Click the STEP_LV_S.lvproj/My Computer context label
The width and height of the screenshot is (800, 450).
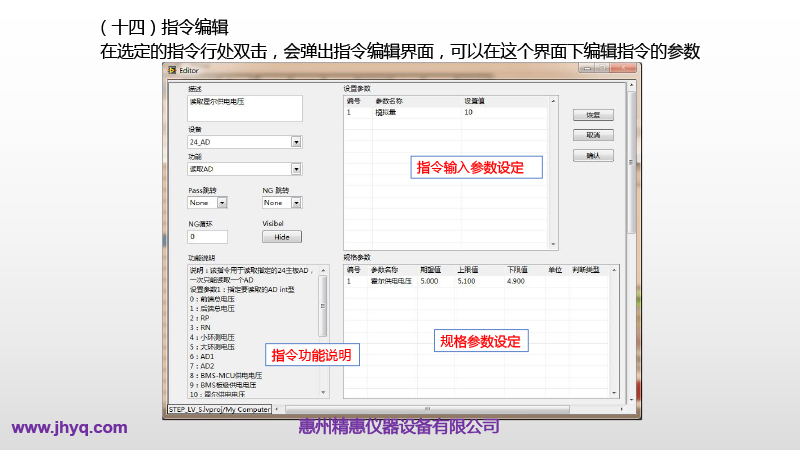pos(219,409)
